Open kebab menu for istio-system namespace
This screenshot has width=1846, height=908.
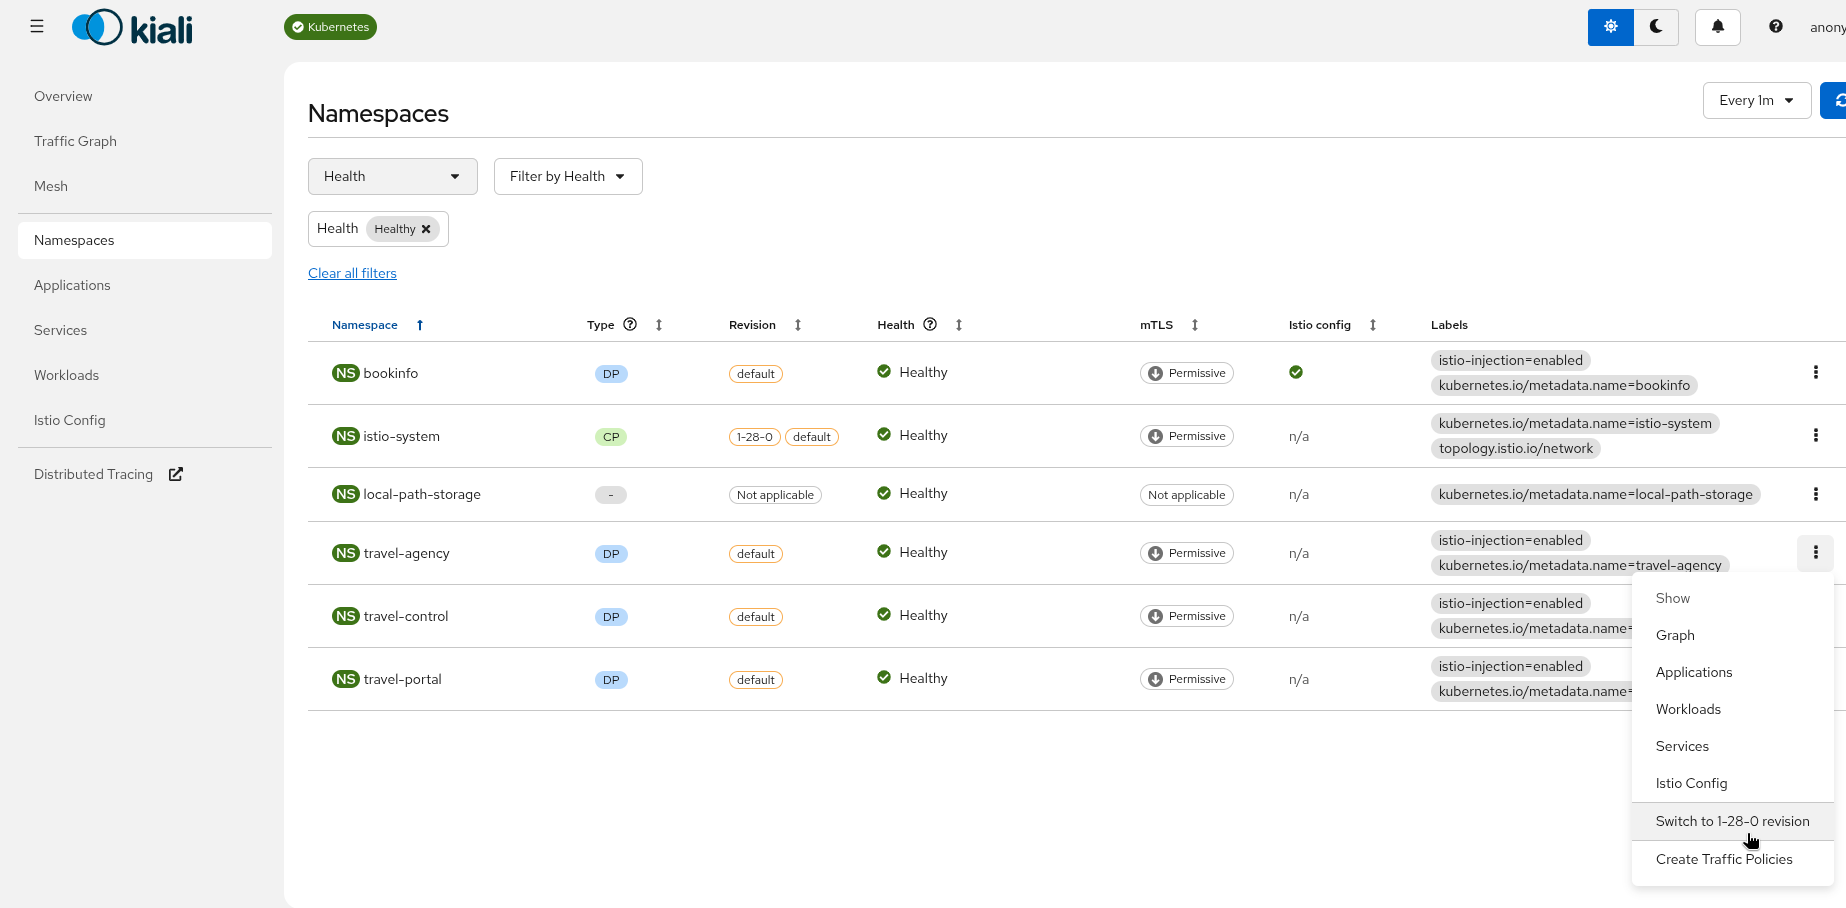click(1815, 436)
